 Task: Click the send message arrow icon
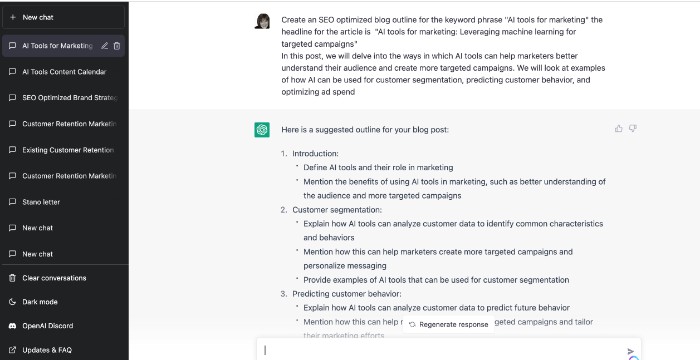click(x=630, y=352)
